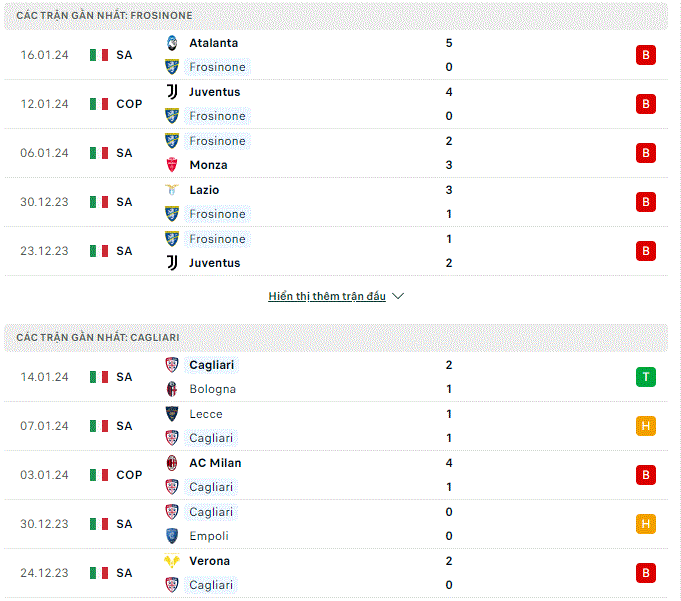Click Juventus logo in 12.01.24 cup match
Screen dimensions: 681x601
click(x=172, y=92)
